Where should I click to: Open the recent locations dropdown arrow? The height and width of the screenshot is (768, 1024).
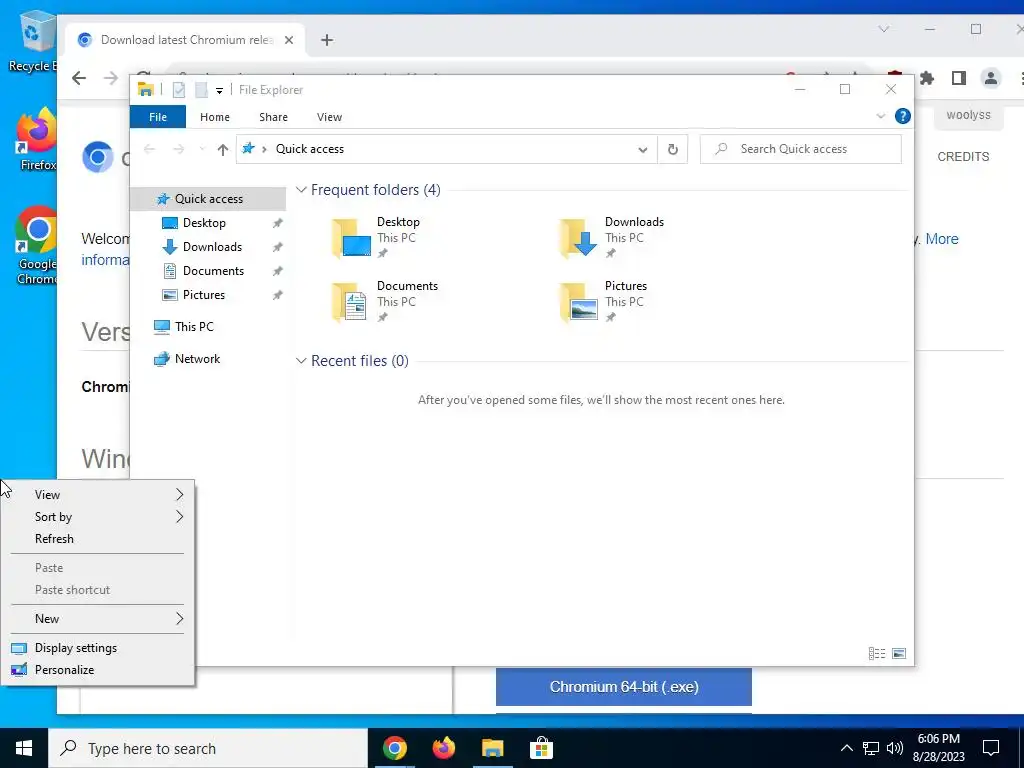coord(202,150)
